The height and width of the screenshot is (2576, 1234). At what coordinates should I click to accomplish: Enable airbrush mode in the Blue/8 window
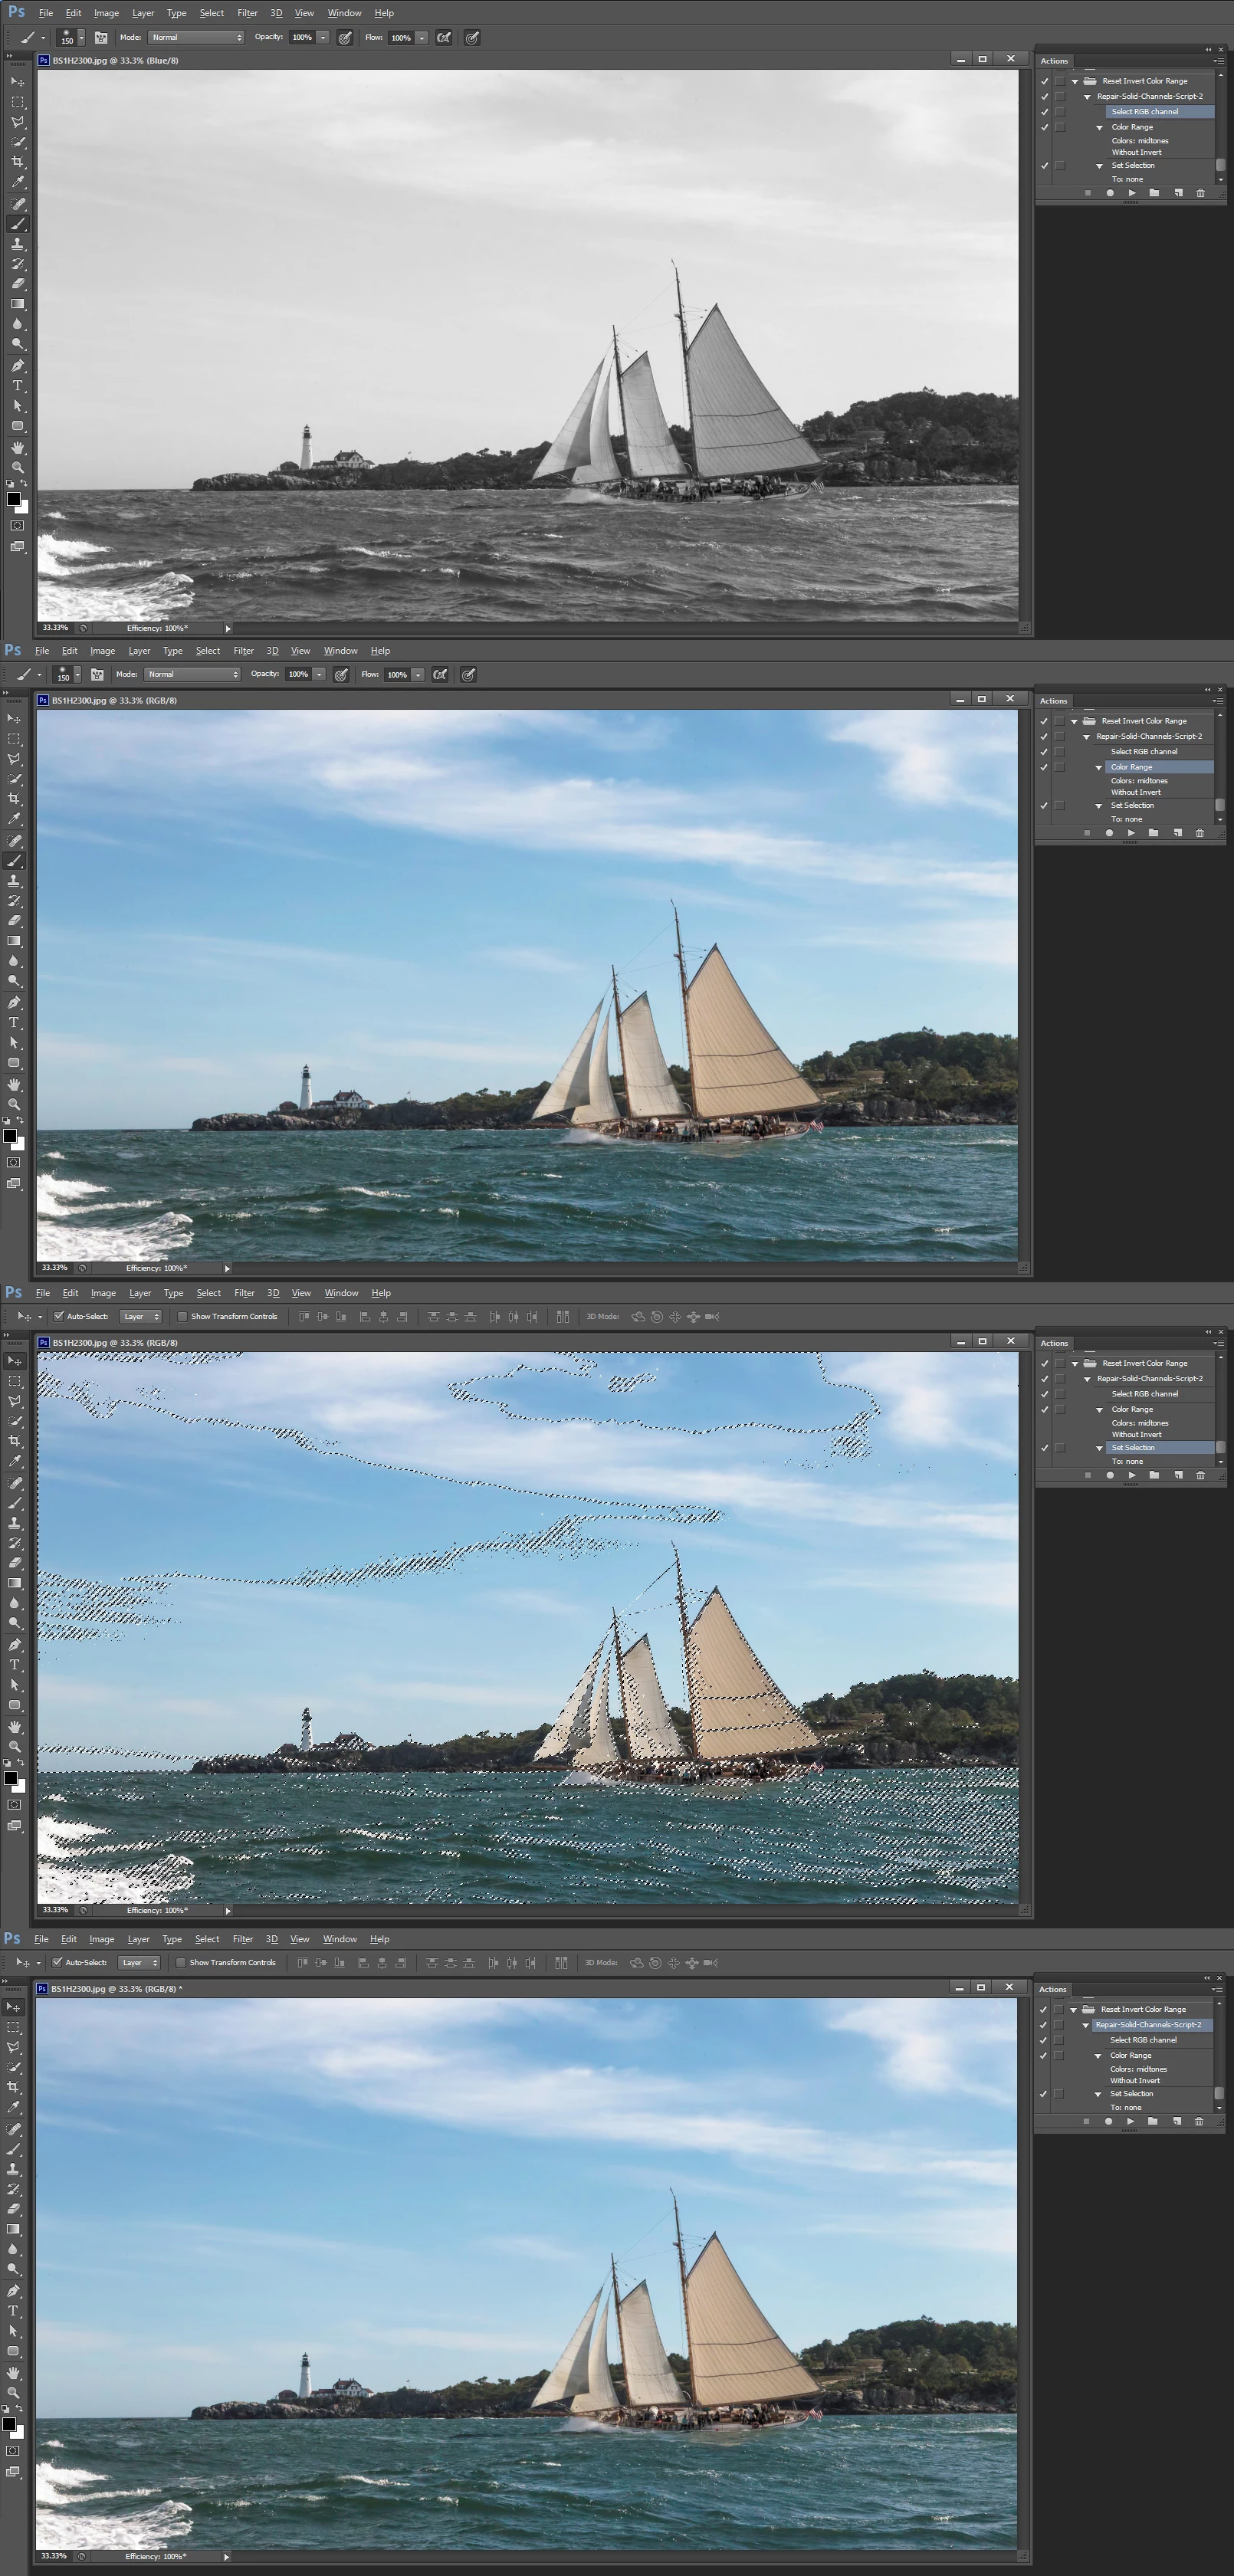coord(444,37)
